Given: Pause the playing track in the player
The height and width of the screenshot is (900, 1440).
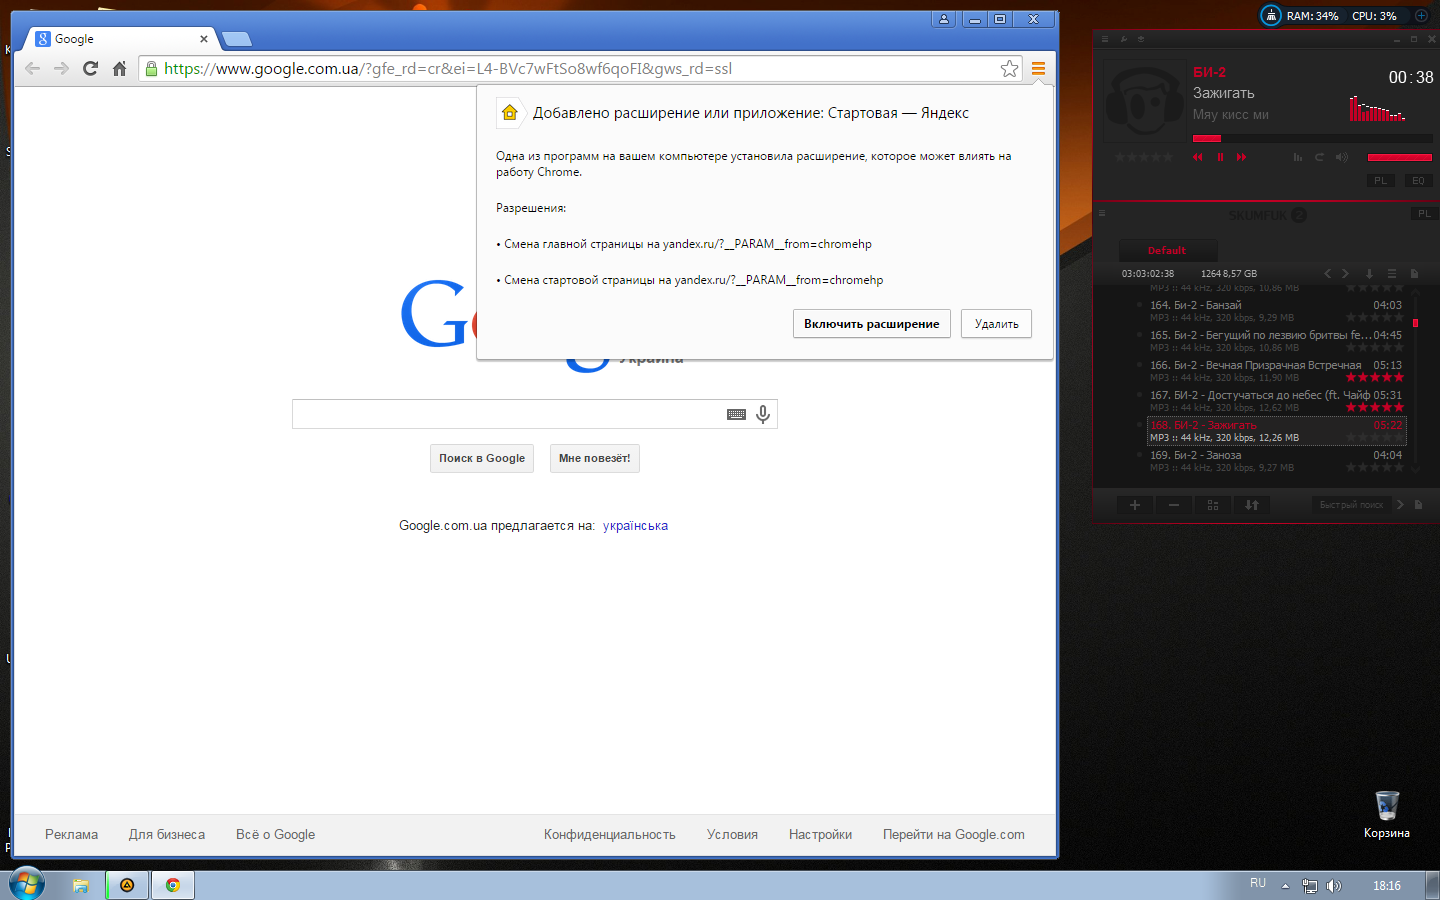Looking at the screenshot, I should pos(1220,157).
